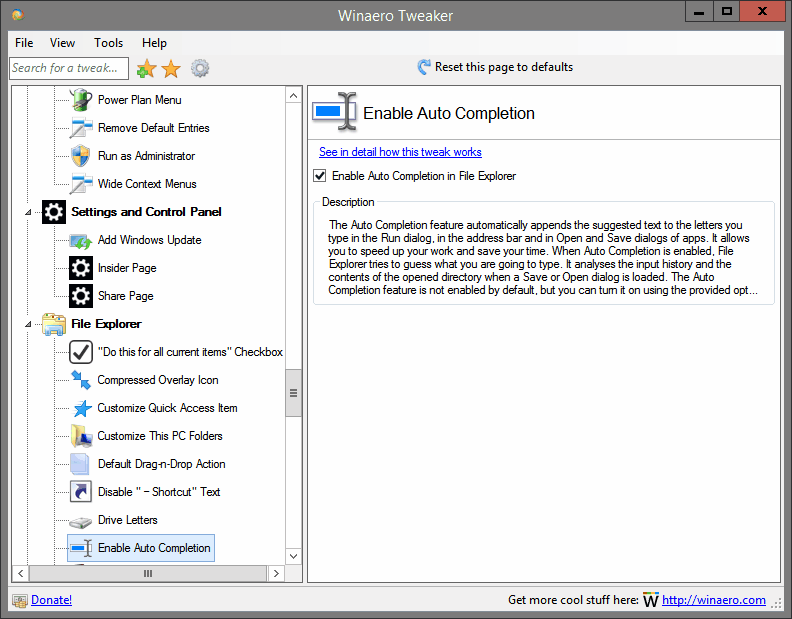This screenshot has width=792, height=619.
Task: Click the Customize Quick Access Item star icon
Action: (81, 408)
